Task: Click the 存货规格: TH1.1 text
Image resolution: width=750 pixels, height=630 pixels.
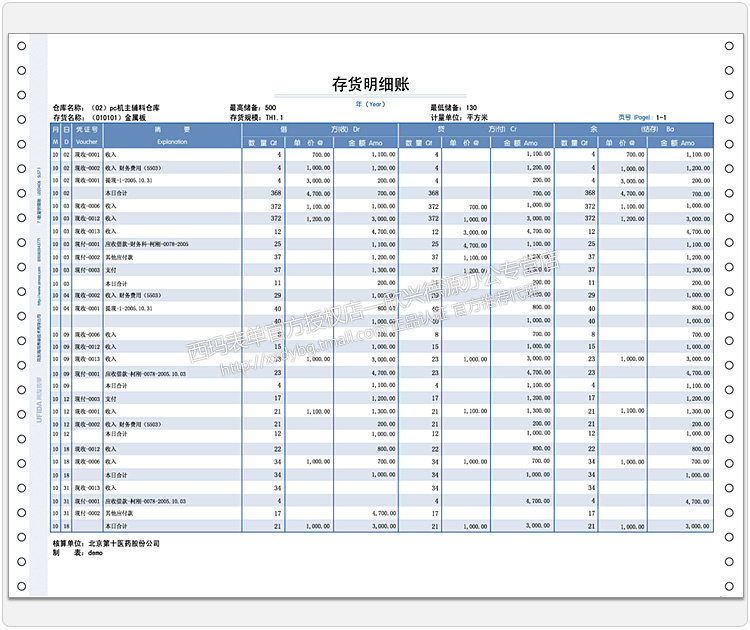Action: click(256, 117)
